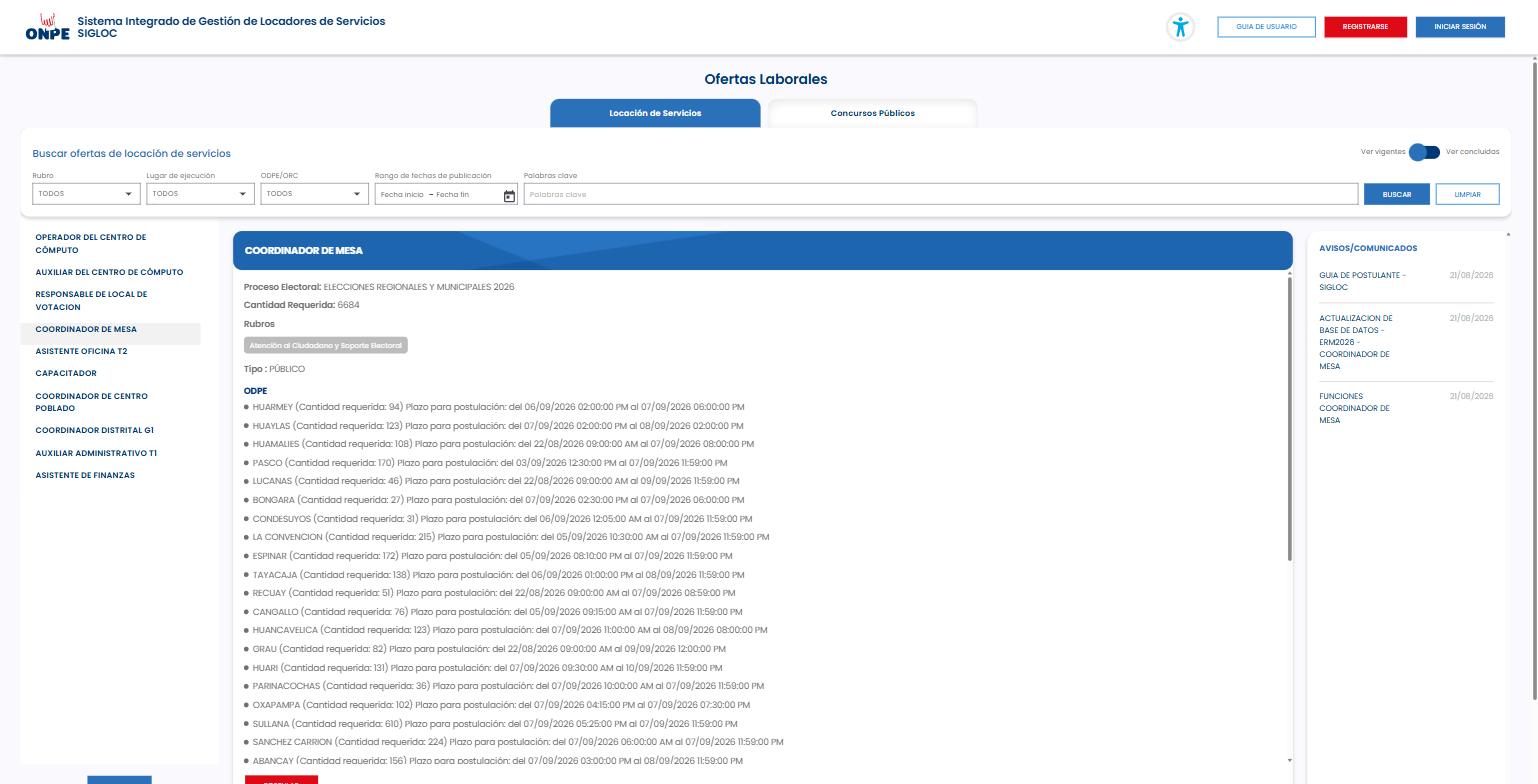Open the Guía de Usuario button
The image size is (1538, 784).
coord(1266,27)
